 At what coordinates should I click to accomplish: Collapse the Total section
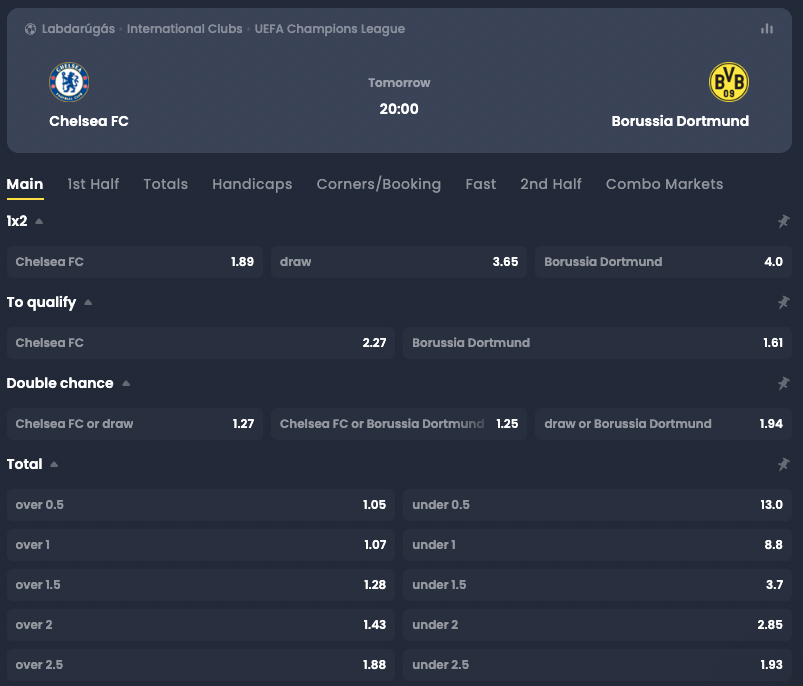point(54,464)
